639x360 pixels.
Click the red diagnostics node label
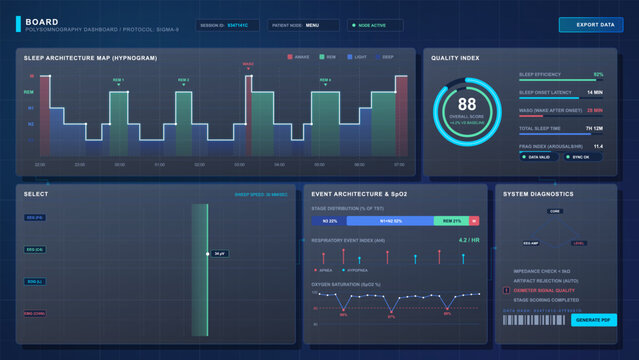(579, 243)
